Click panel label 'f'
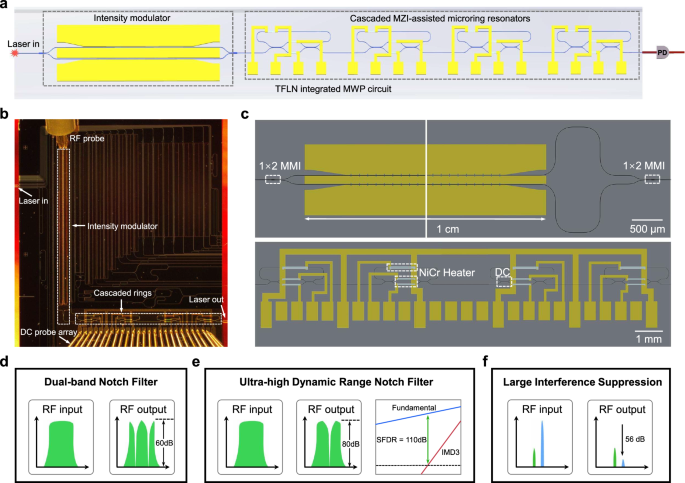This screenshot has height=483, width=685. [x=485, y=362]
